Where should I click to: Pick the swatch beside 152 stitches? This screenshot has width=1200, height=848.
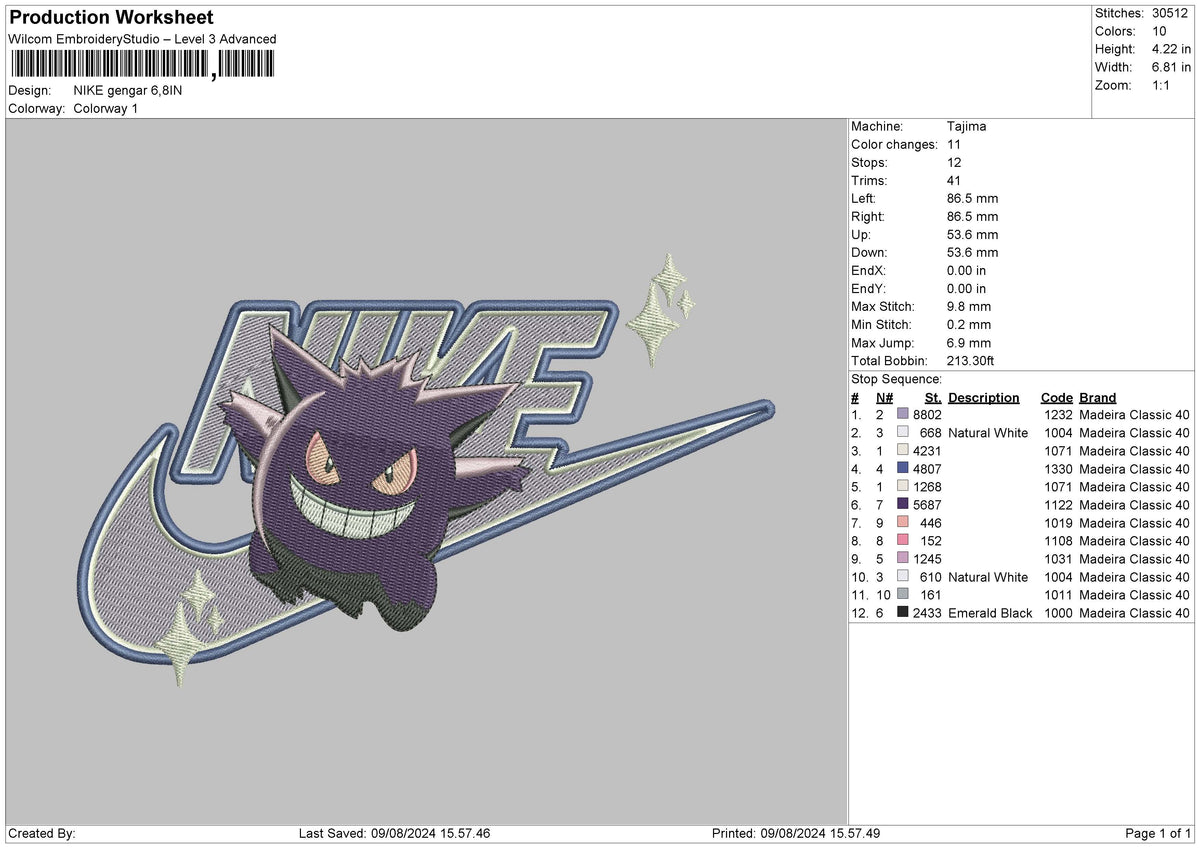click(x=903, y=541)
